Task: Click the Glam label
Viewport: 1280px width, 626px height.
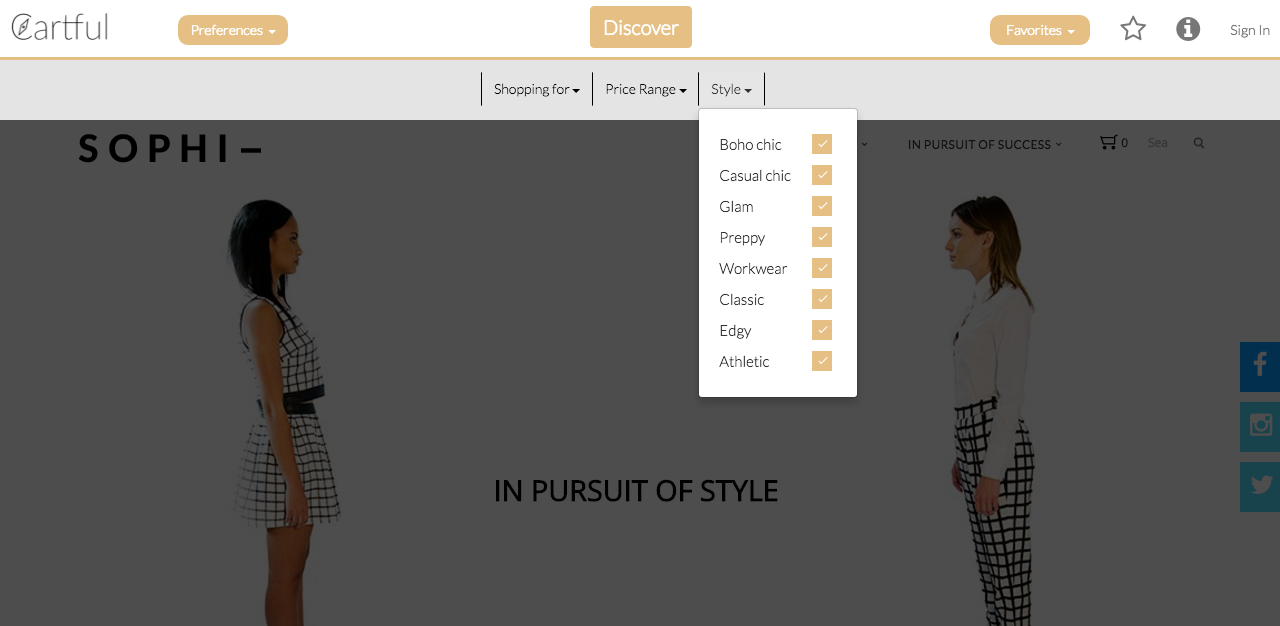Action: (737, 206)
